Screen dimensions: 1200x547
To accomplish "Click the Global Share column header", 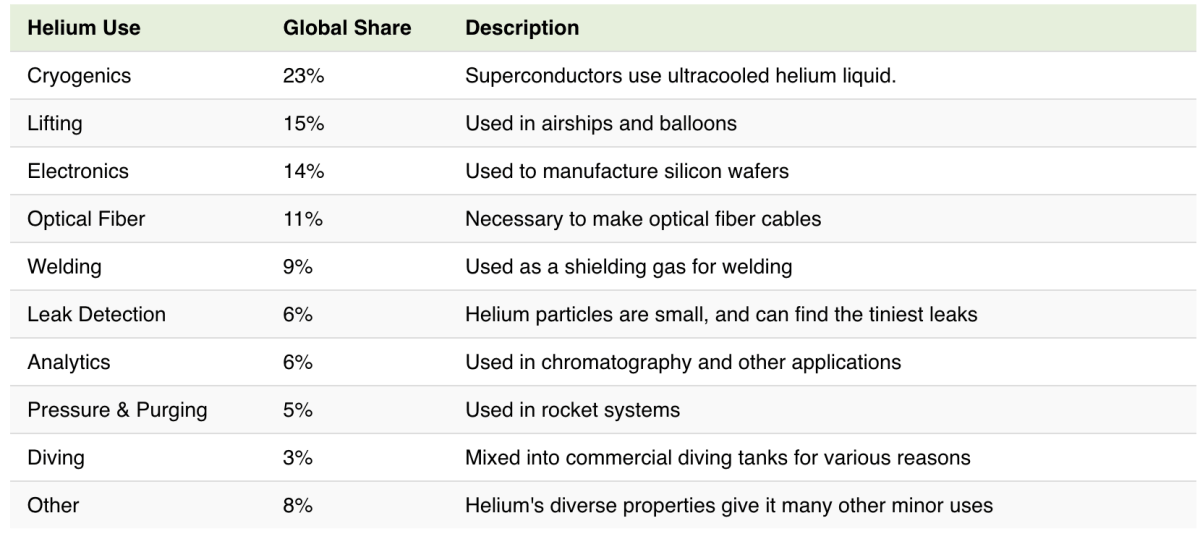I will click(x=347, y=28).
